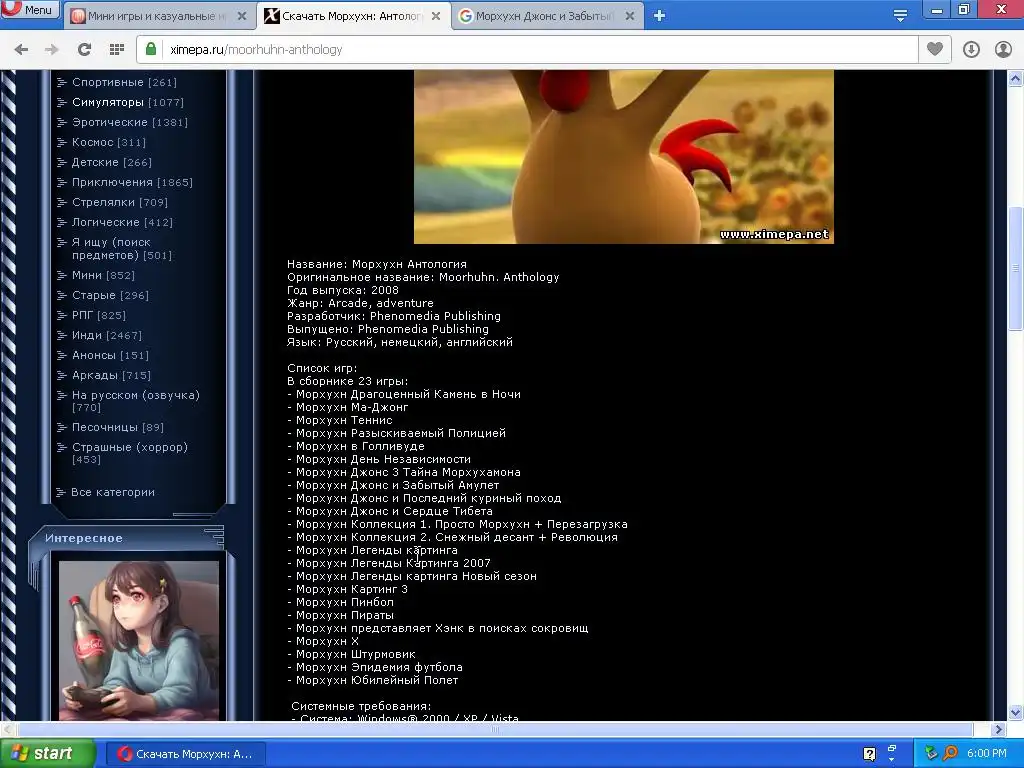1024x768 pixels.
Task: Open the Песочницы [89] category
Action: point(118,427)
